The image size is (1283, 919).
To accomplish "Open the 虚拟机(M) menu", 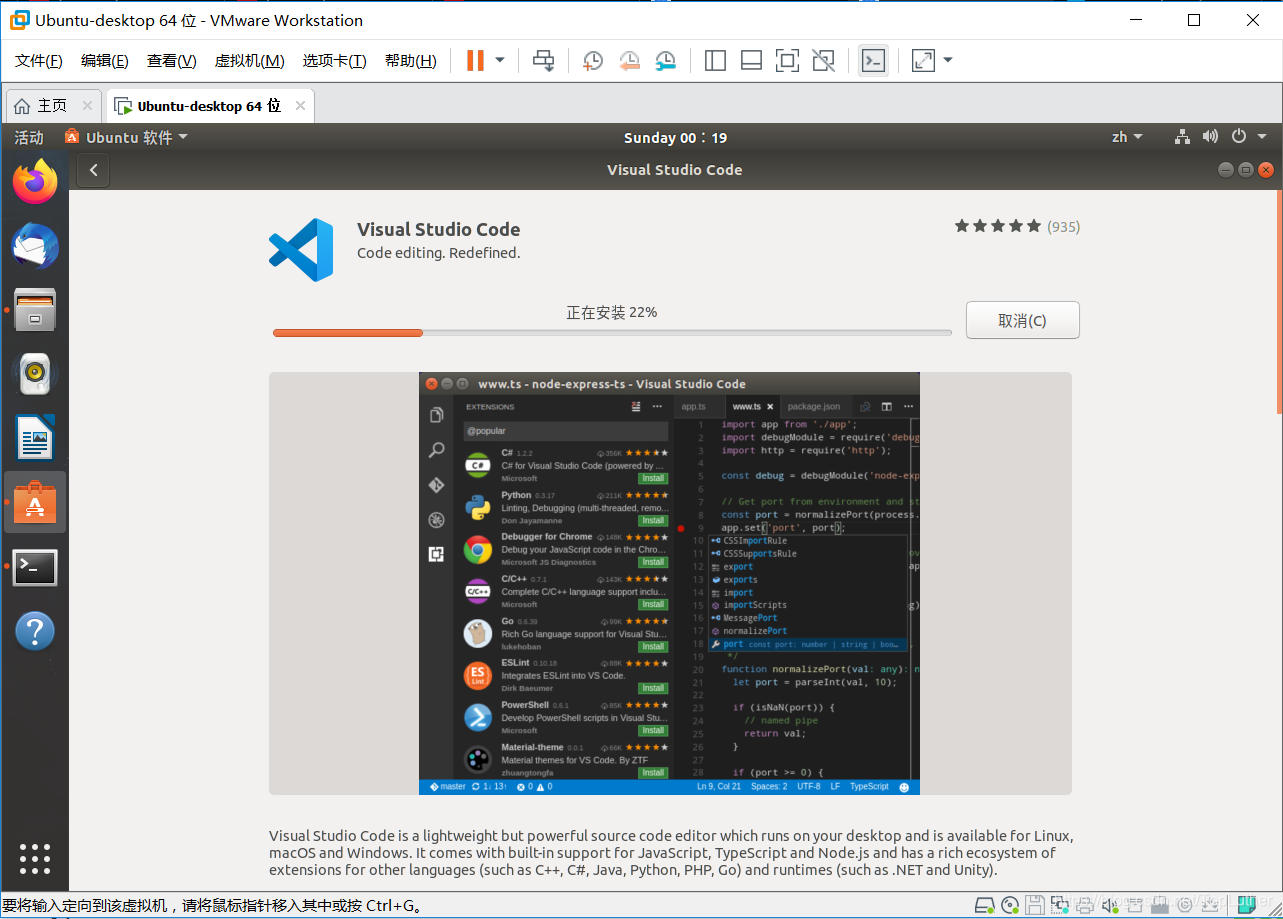I will tap(250, 61).
